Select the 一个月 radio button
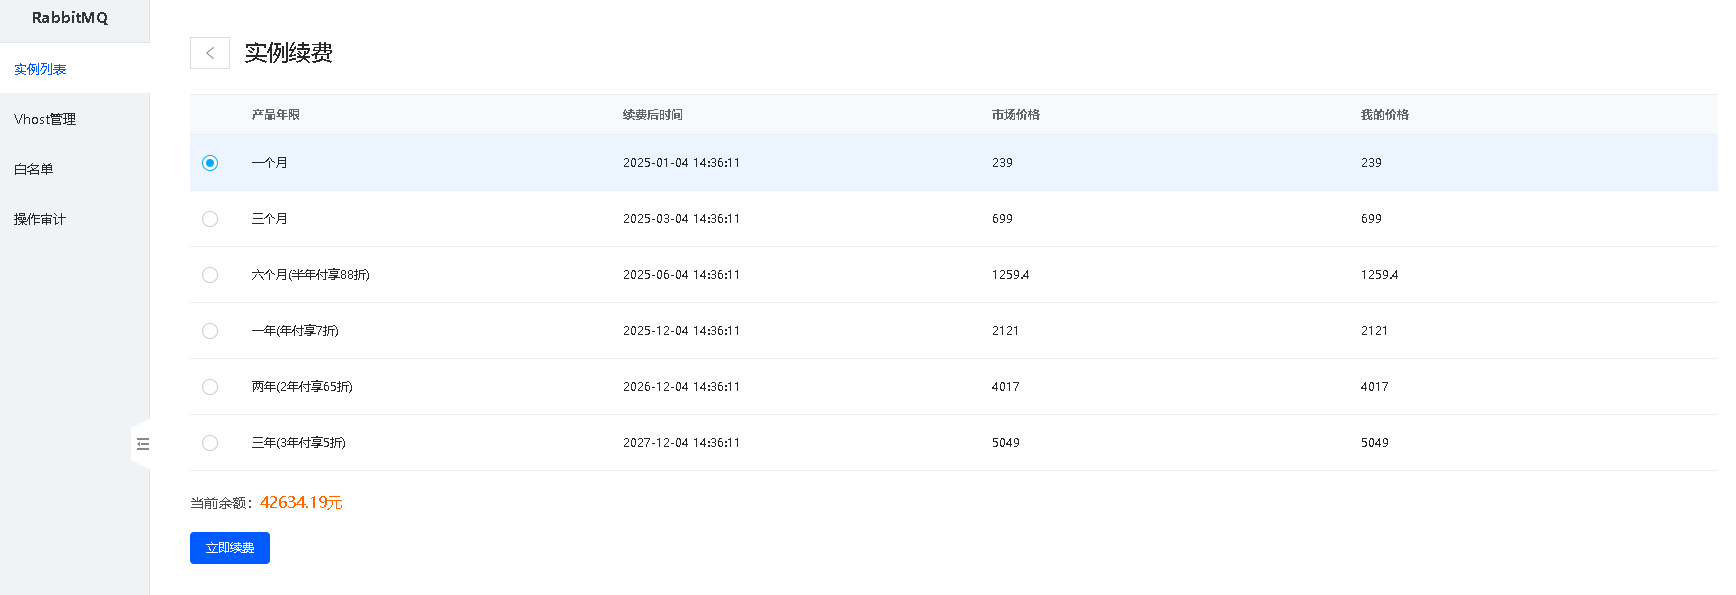The height and width of the screenshot is (595, 1736). click(210, 163)
